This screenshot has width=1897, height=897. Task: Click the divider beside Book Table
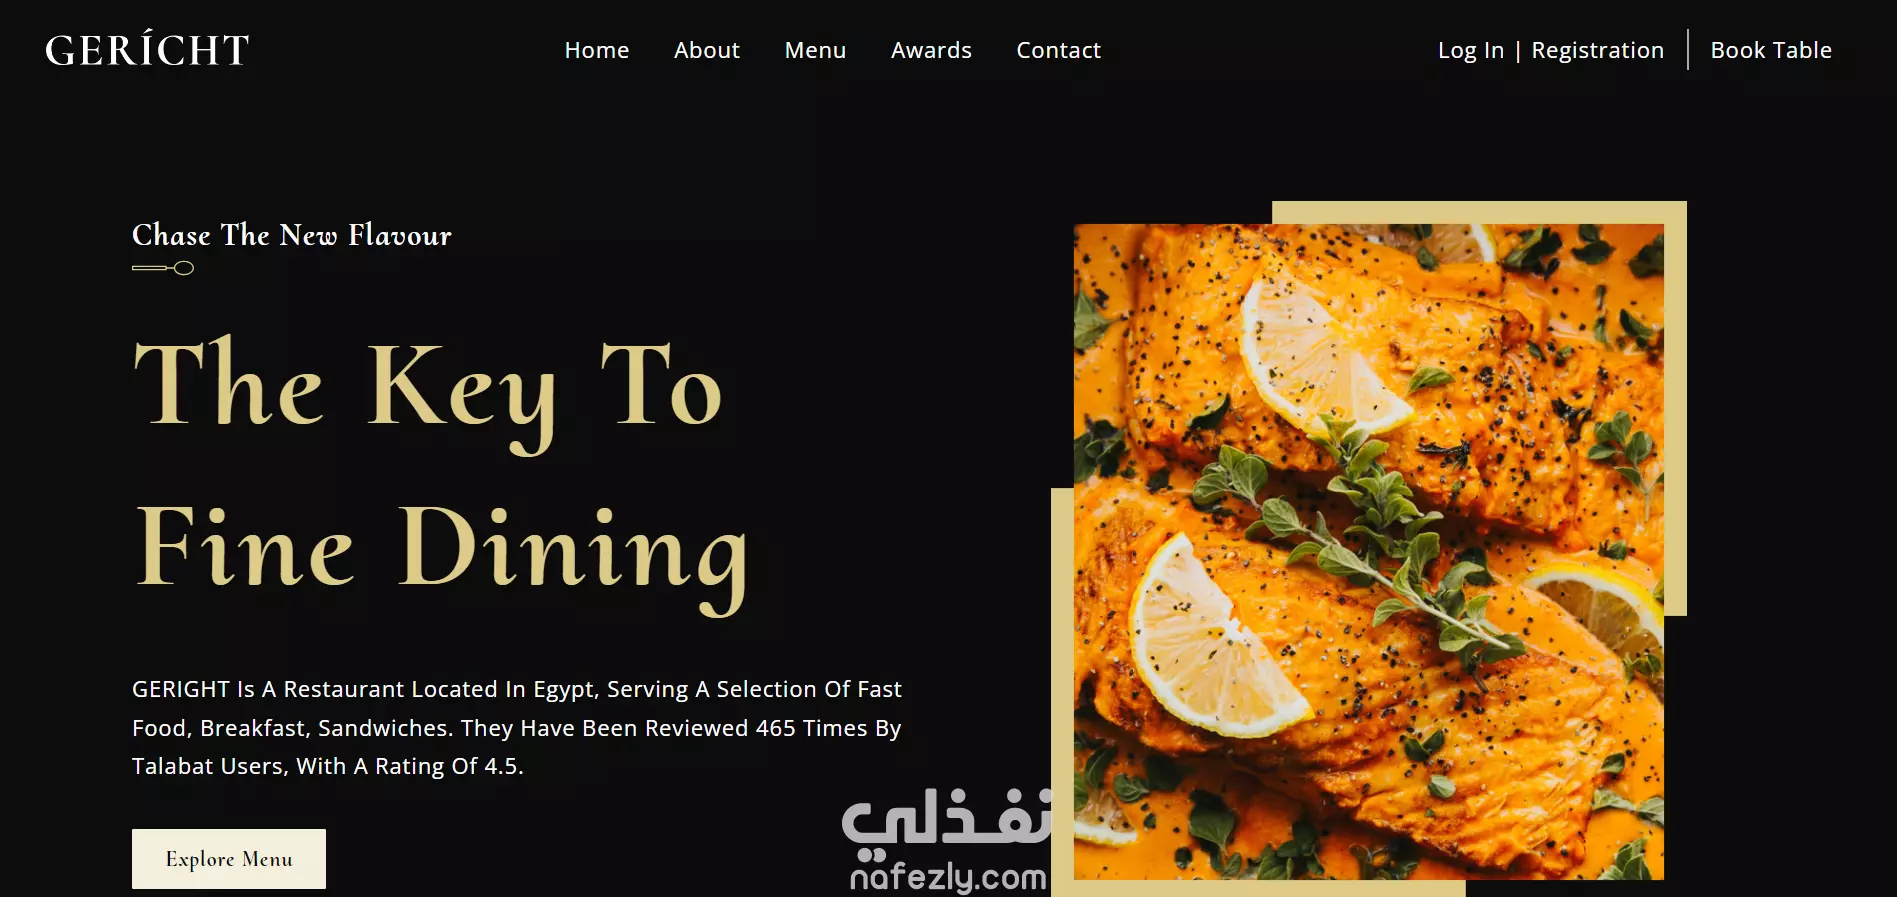[1688, 50]
